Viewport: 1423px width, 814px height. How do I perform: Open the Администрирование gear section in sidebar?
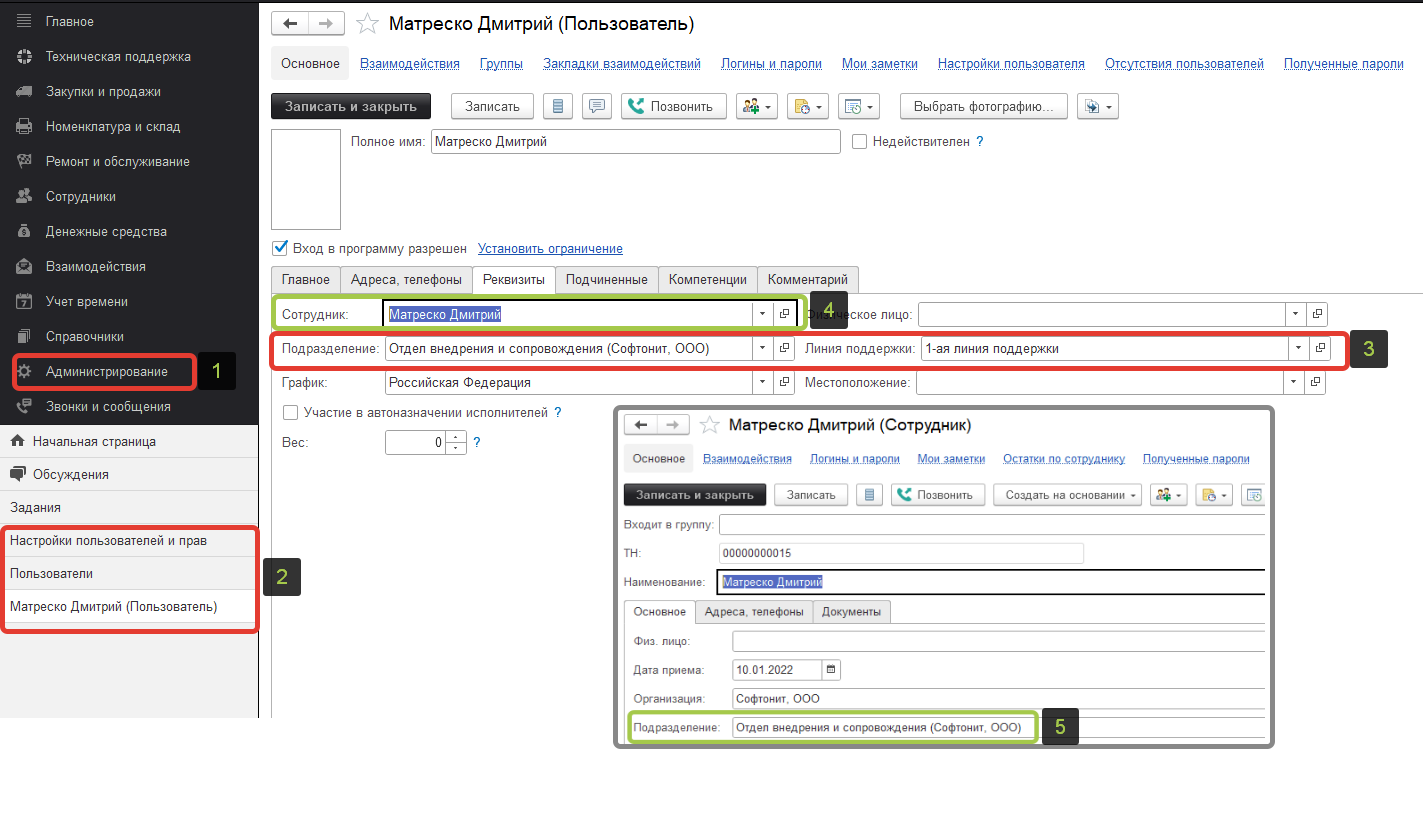(x=106, y=372)
